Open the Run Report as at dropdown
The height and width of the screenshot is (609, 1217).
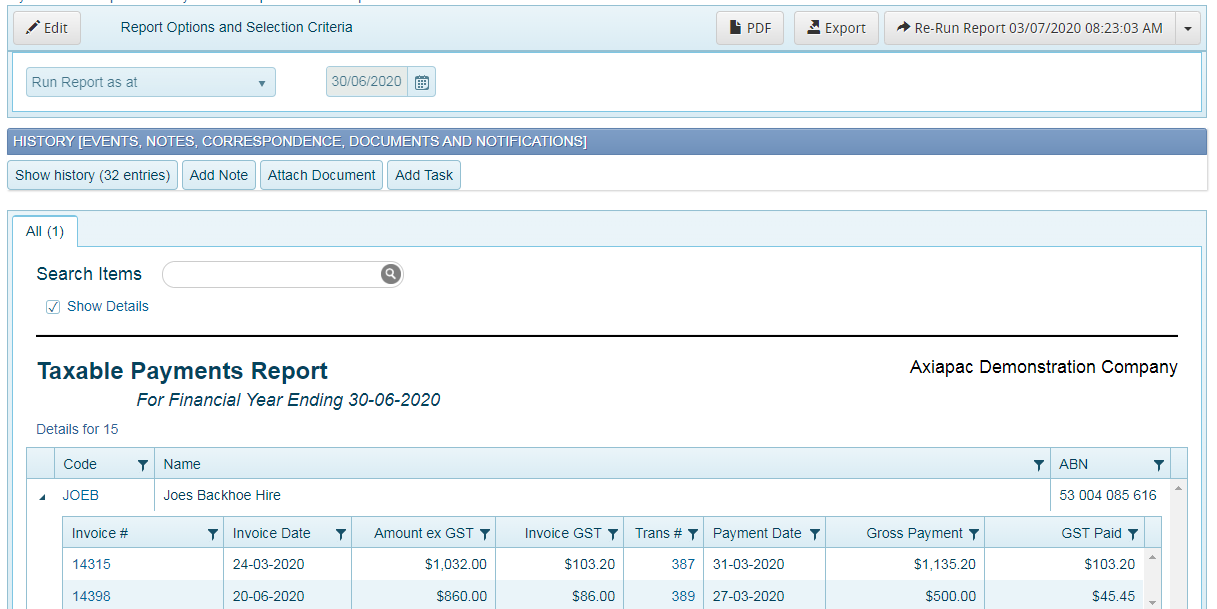[265, 82]
